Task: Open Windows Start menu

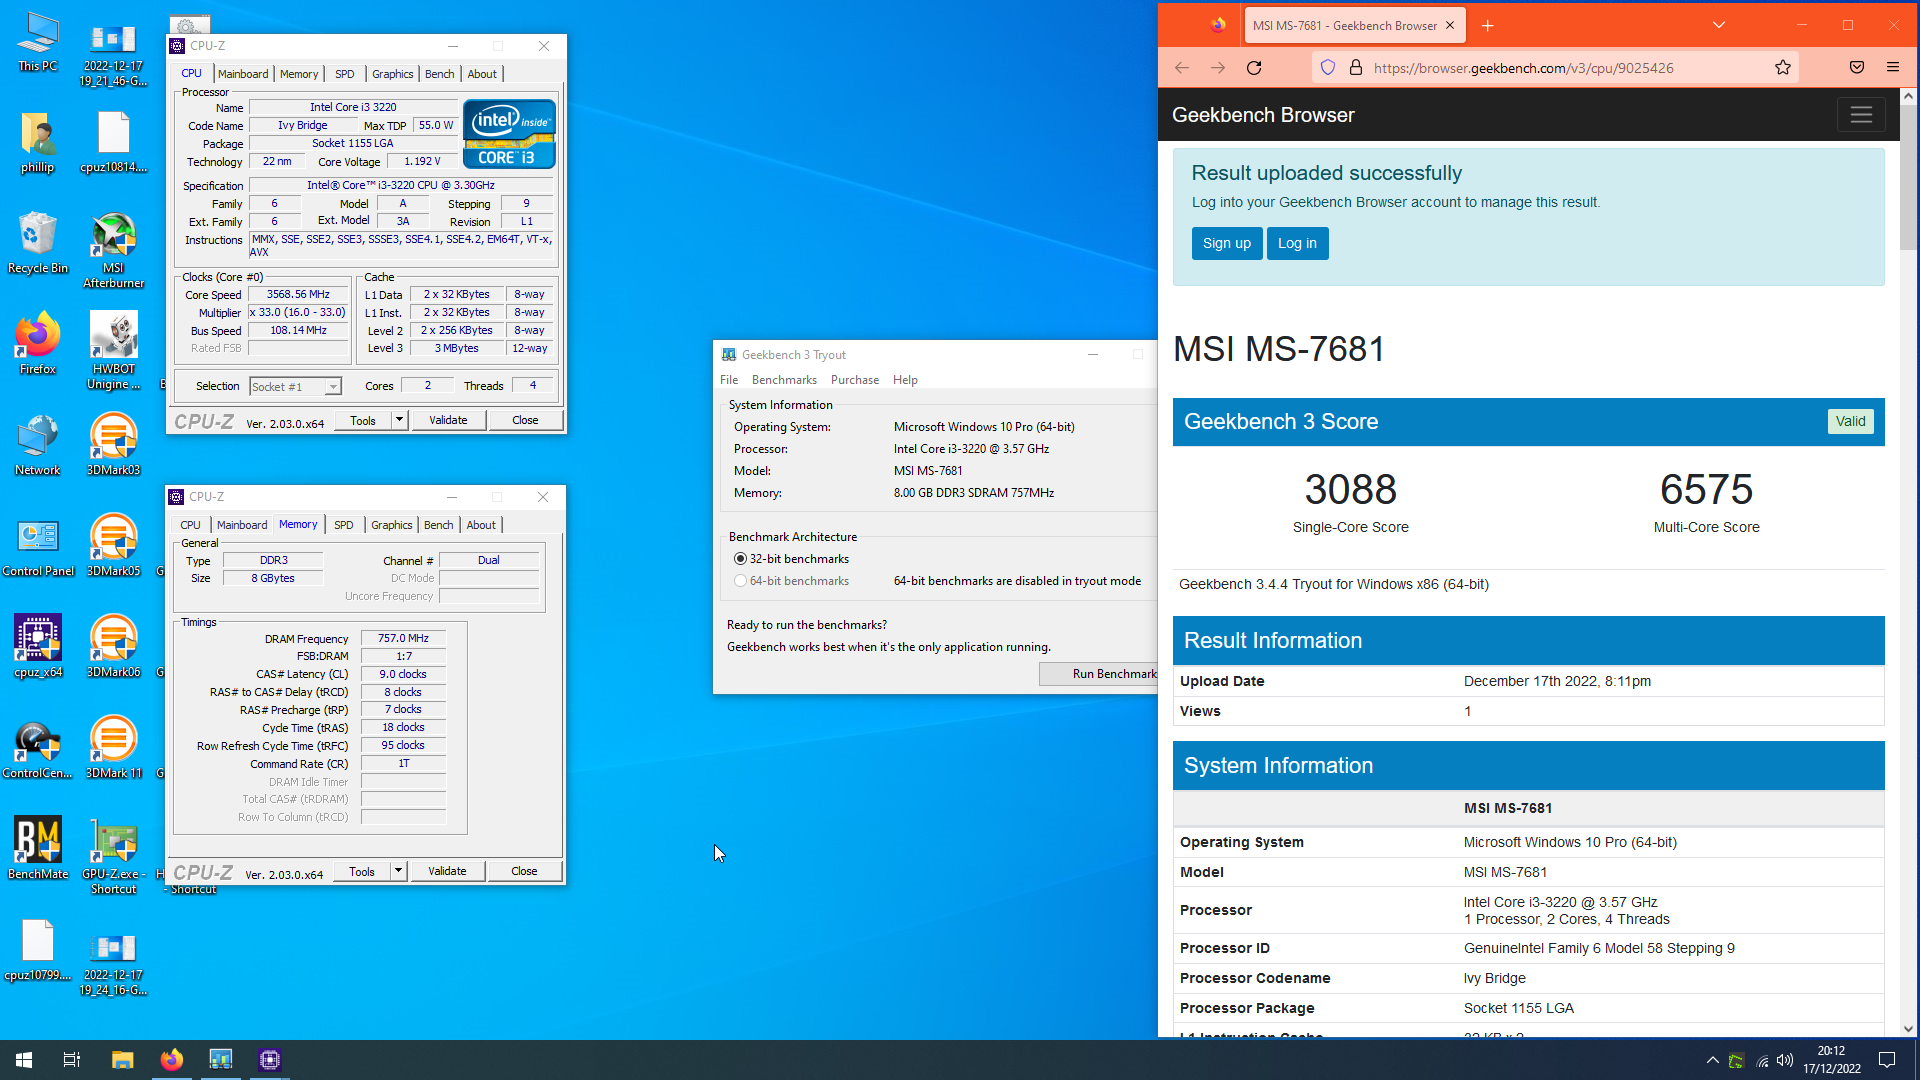Action: click(x=24, y=1060)
